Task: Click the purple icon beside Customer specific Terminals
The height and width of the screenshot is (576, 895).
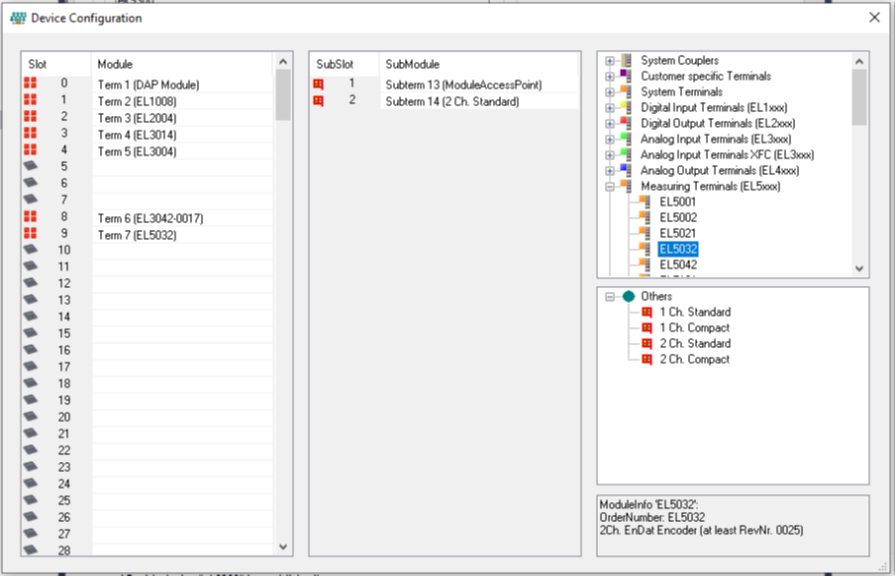Action: point(621,76)
